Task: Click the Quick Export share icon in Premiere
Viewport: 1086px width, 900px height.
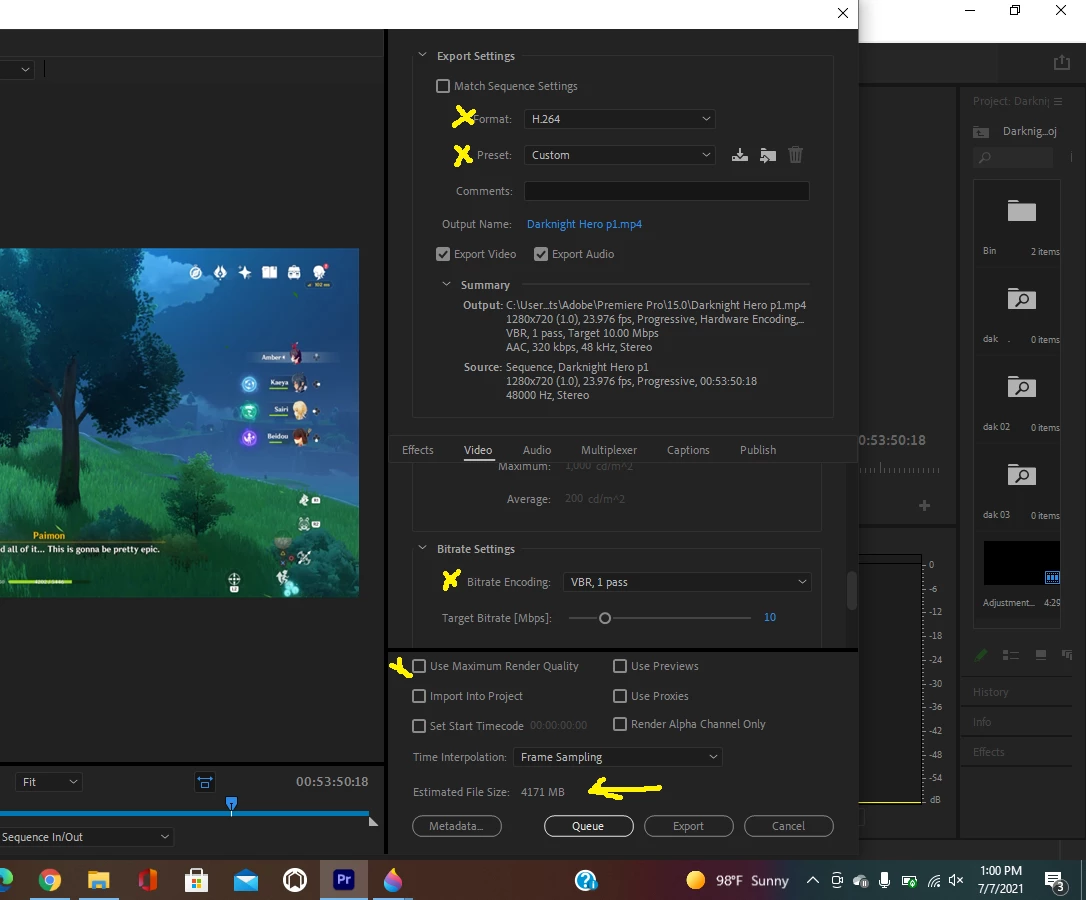Action: [1062, 62]
